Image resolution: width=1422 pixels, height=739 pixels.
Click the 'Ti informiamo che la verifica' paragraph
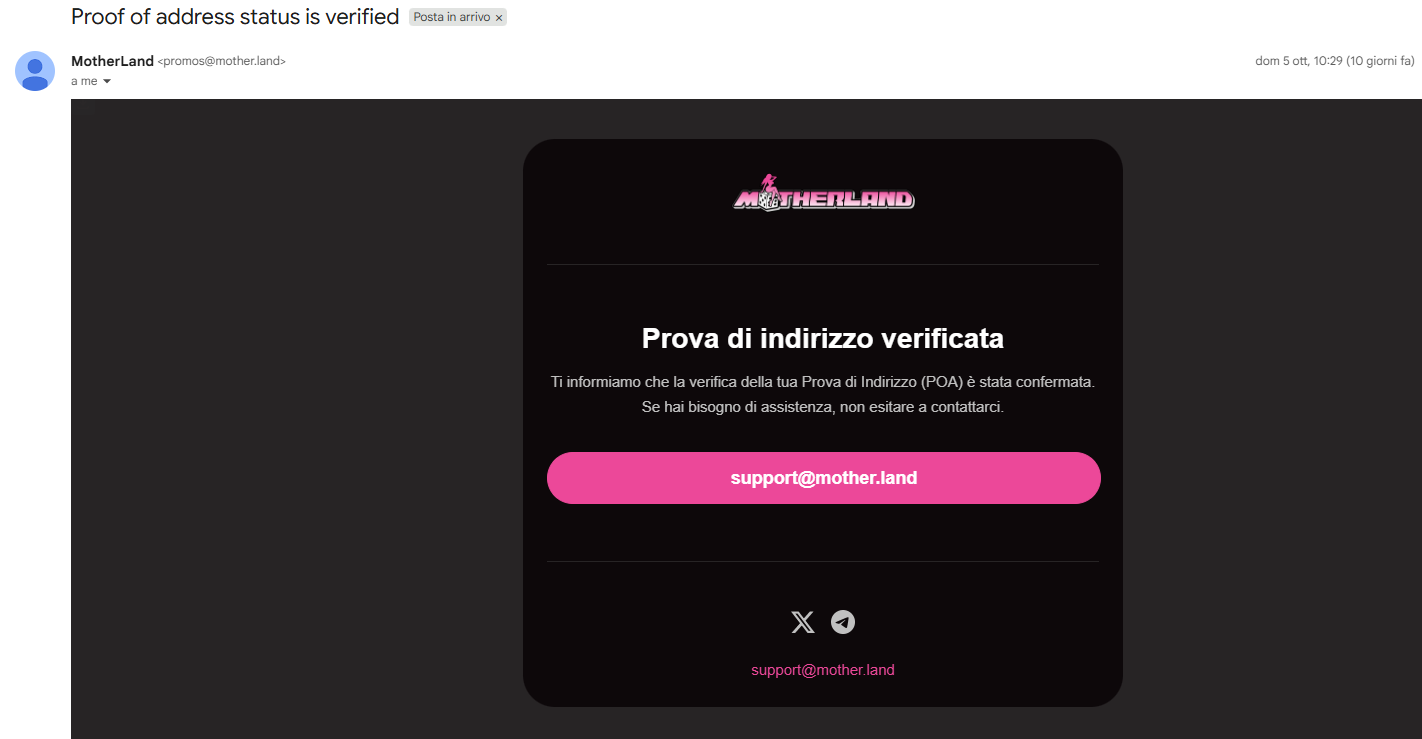[x=823, y=382]
